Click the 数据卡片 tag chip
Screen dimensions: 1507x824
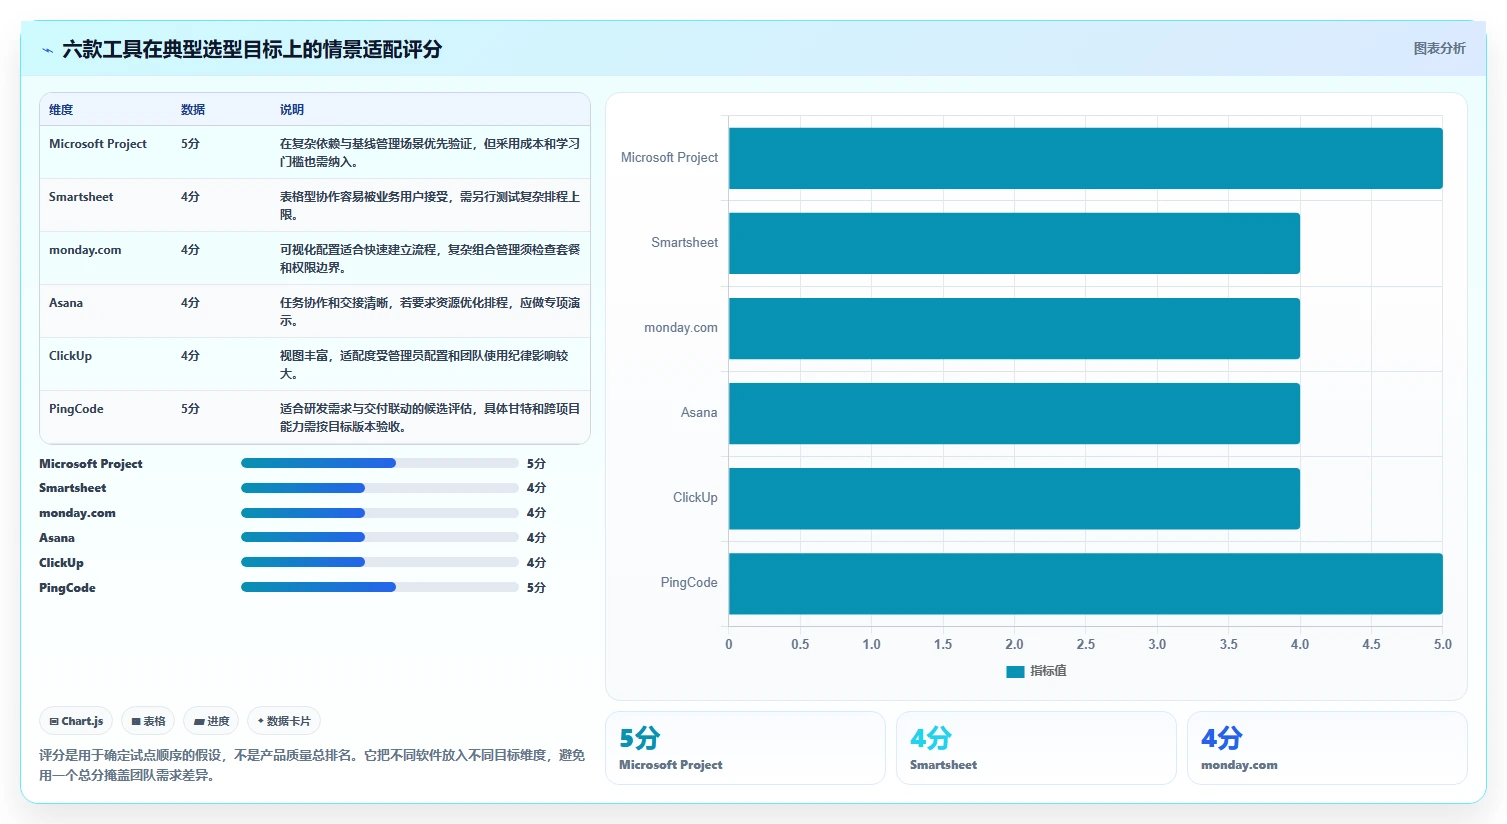[284, 721]
